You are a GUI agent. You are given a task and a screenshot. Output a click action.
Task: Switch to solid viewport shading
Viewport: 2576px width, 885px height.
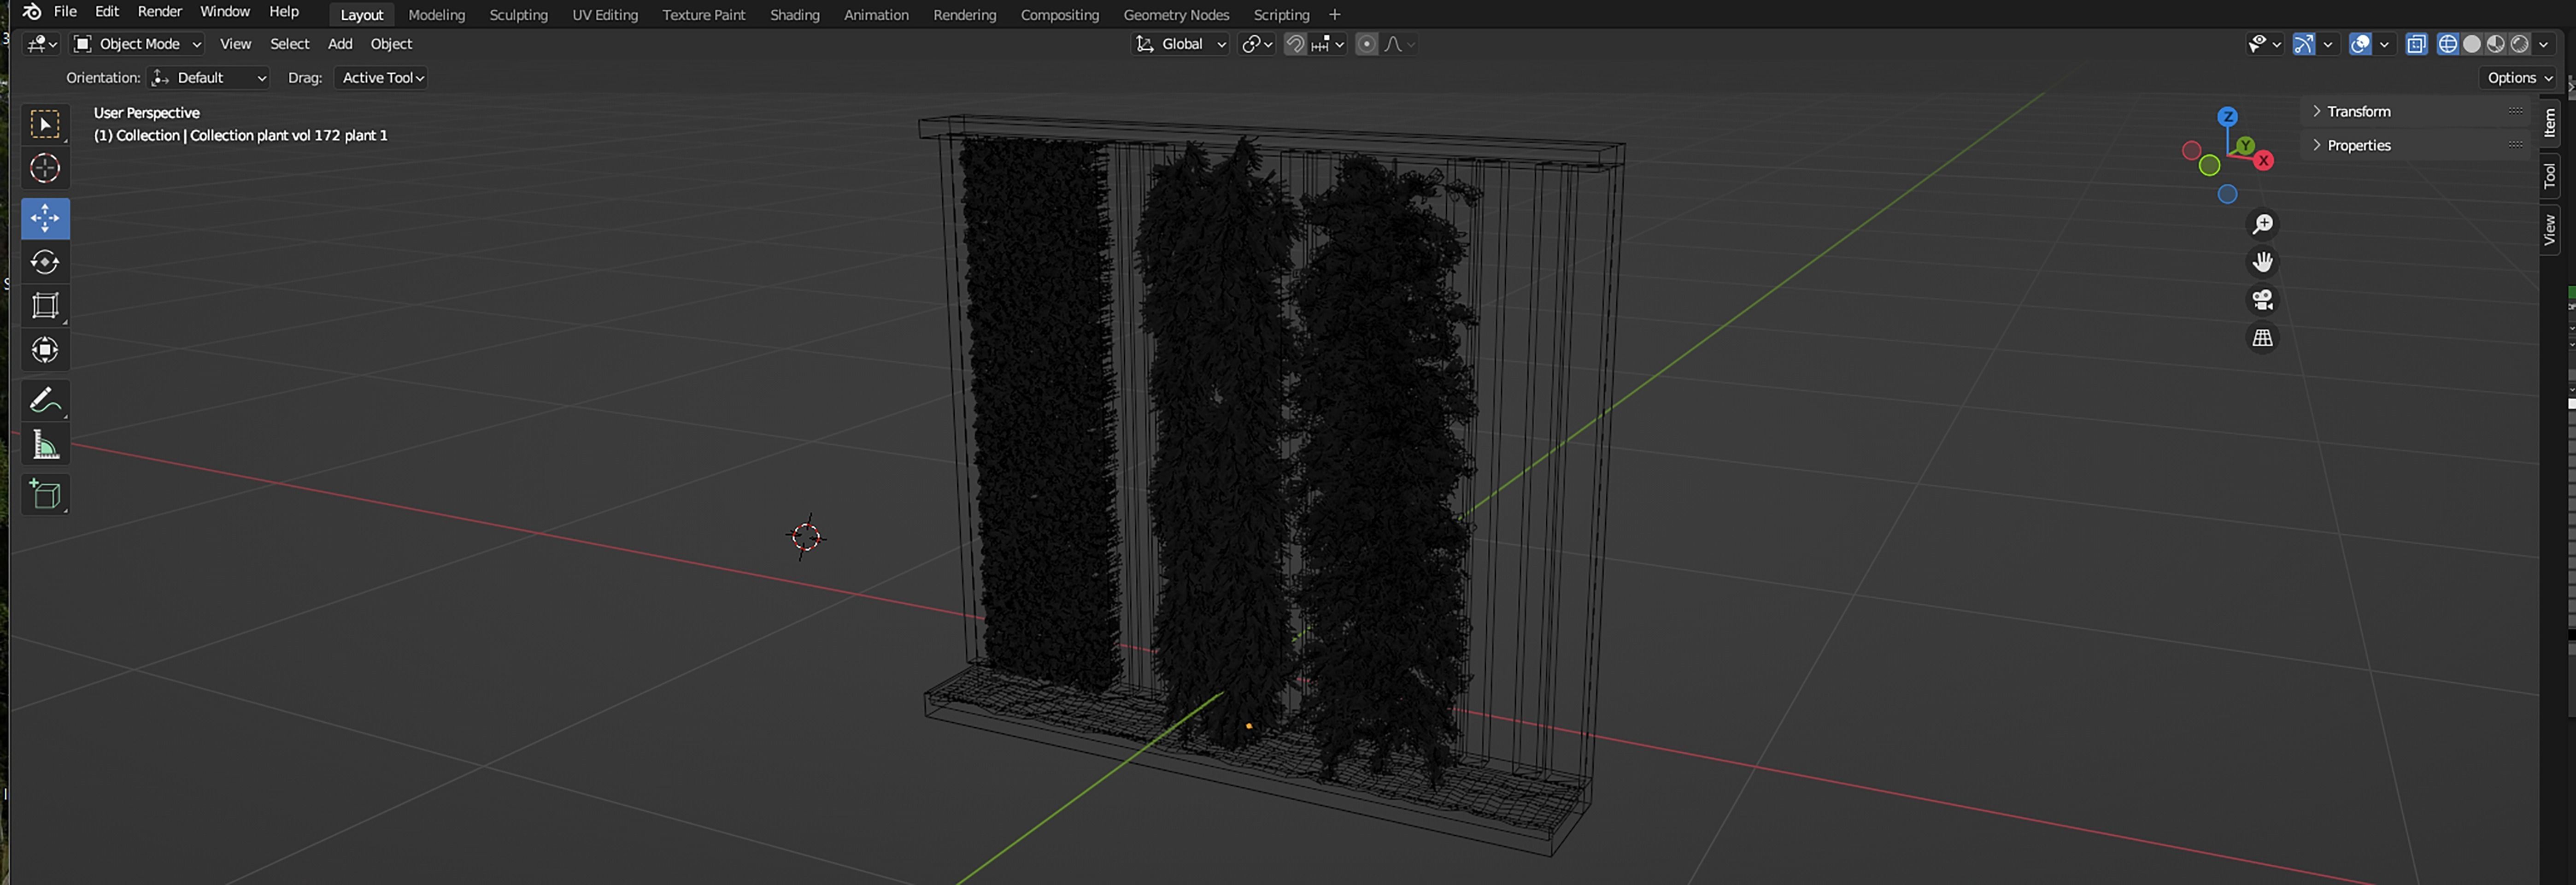point(2471,44)
